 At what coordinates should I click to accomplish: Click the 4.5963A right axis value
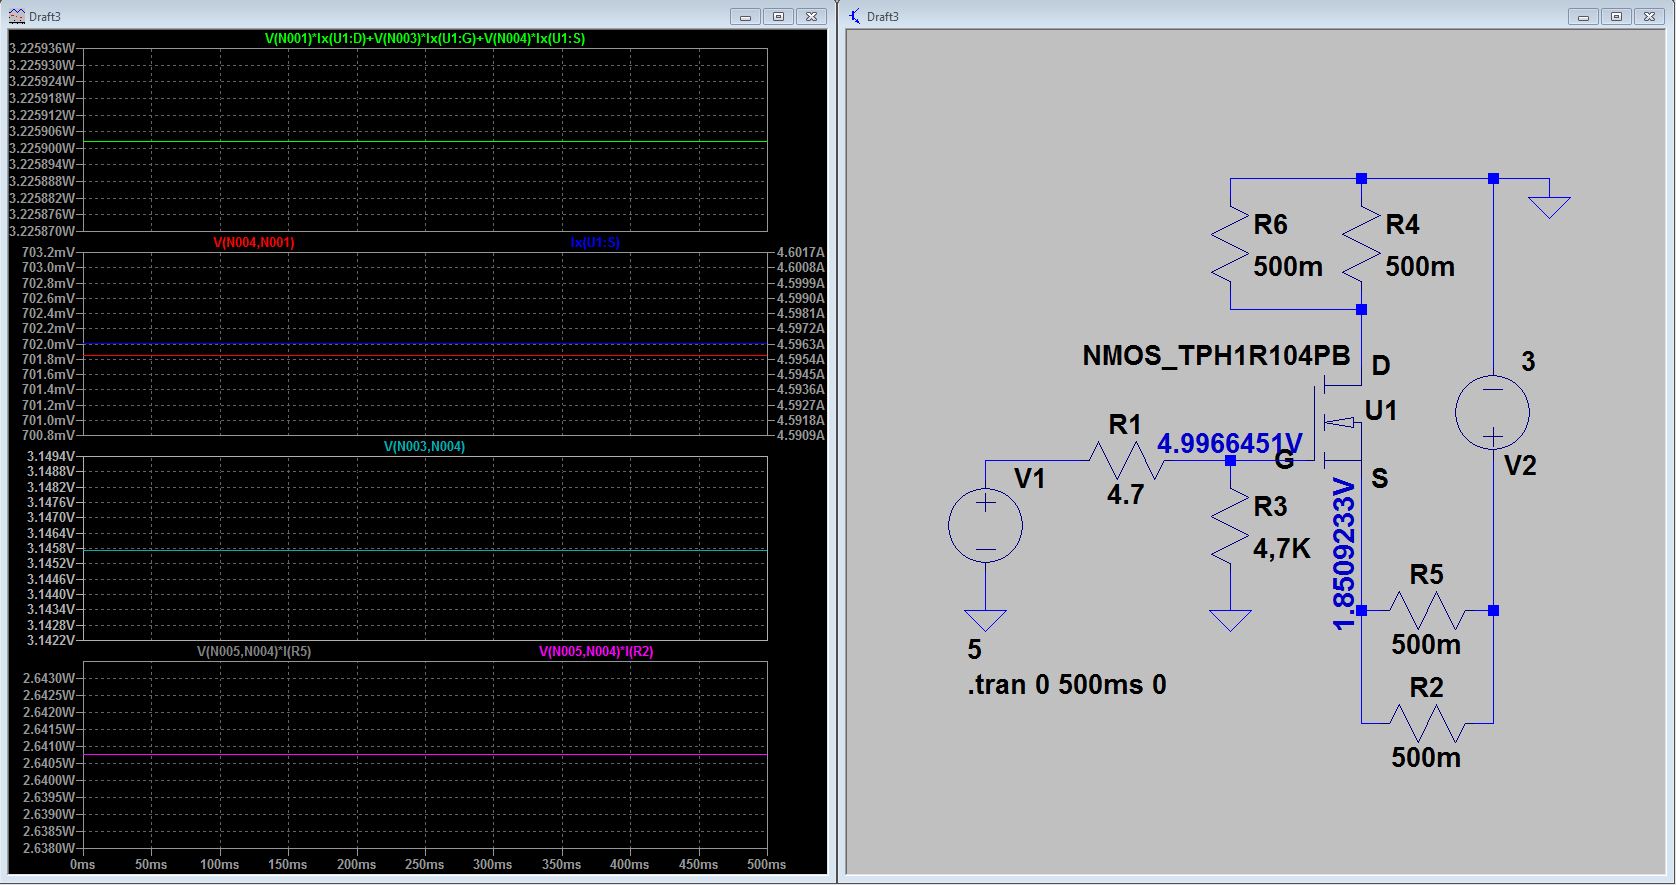(801, 344)
